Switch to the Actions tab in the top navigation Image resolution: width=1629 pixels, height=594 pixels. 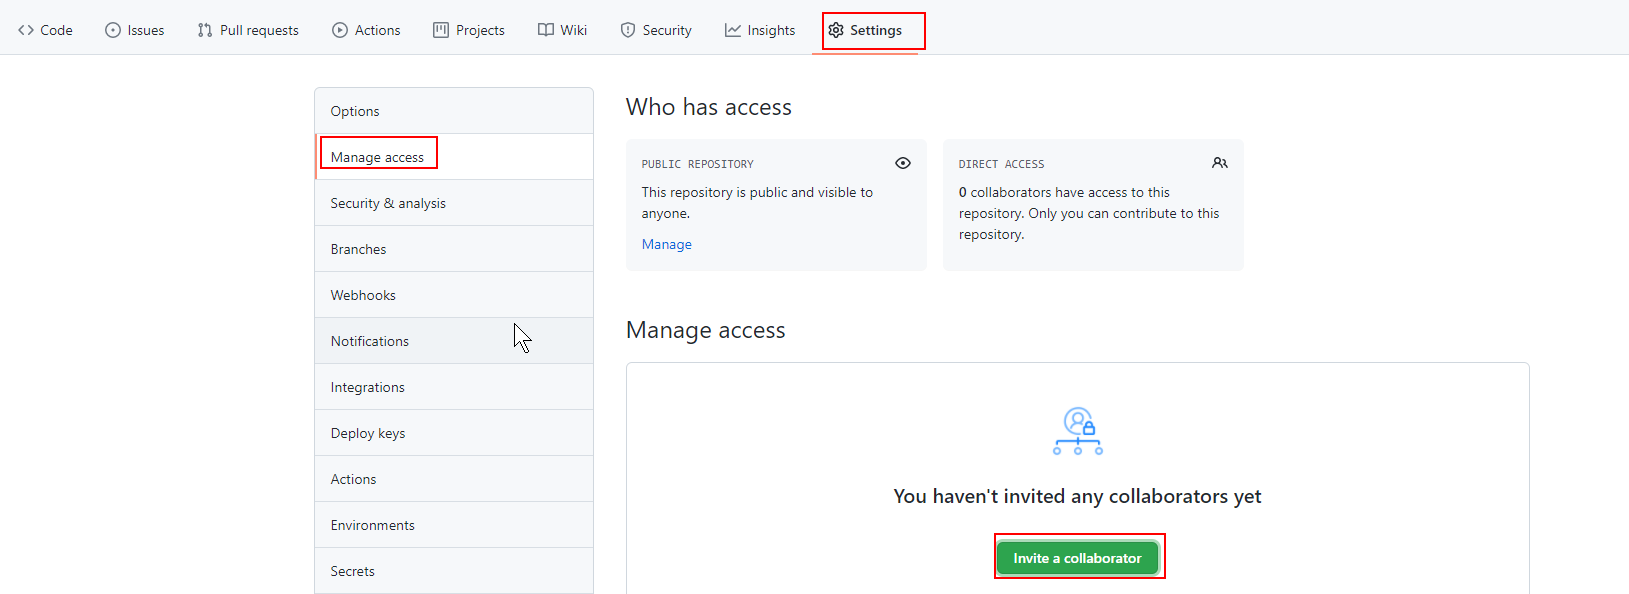pos(366,30)
